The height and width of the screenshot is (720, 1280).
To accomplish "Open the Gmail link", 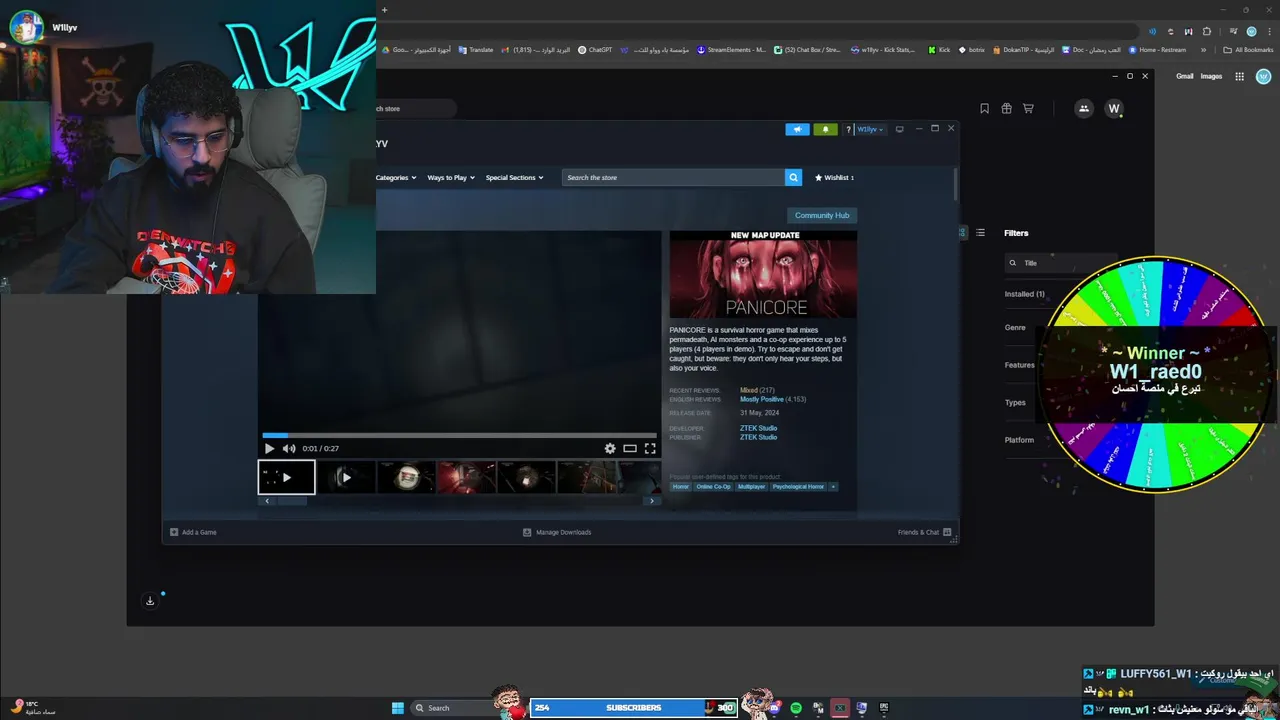I will [1185, 76].
